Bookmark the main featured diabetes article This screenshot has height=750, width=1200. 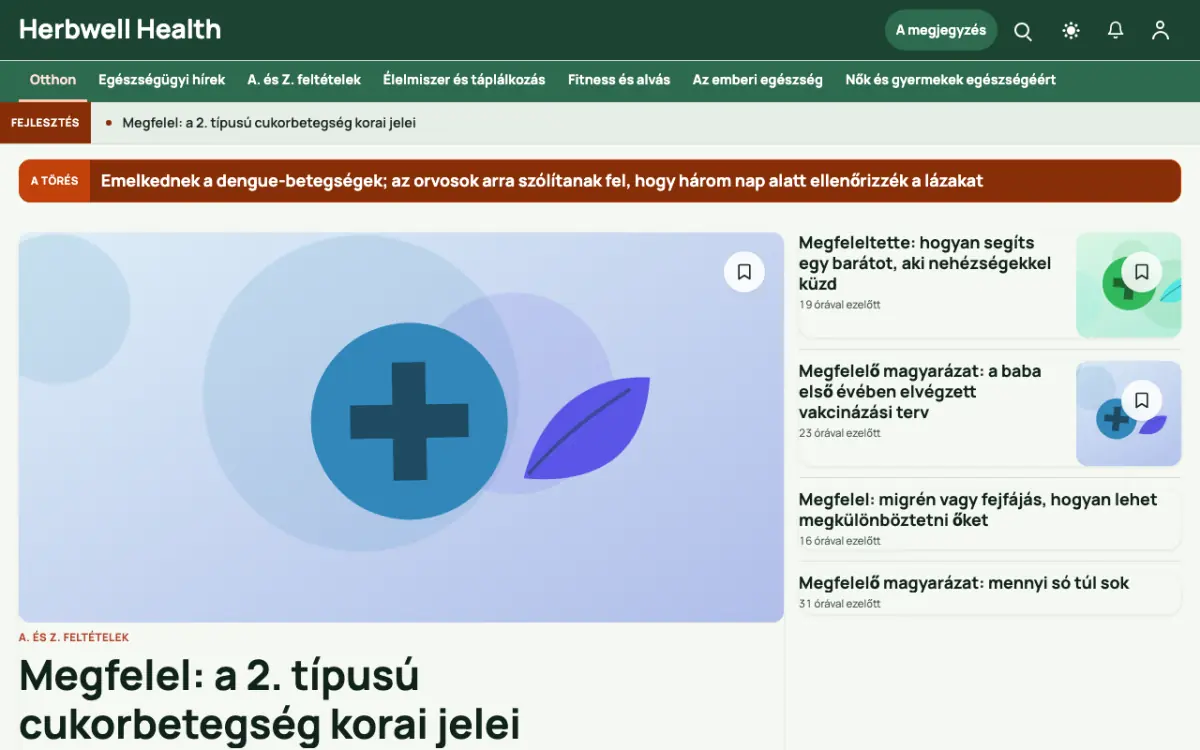(x=744, y=272)
